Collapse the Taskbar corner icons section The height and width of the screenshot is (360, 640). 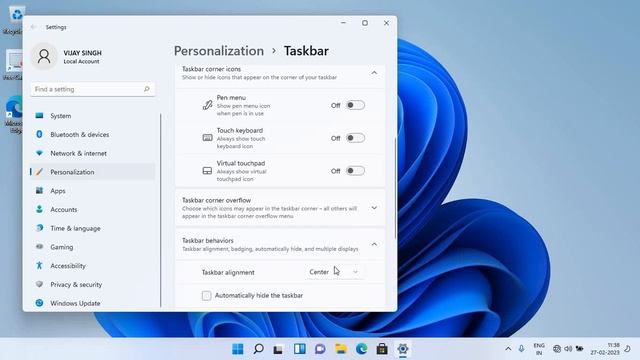(374, 73)
